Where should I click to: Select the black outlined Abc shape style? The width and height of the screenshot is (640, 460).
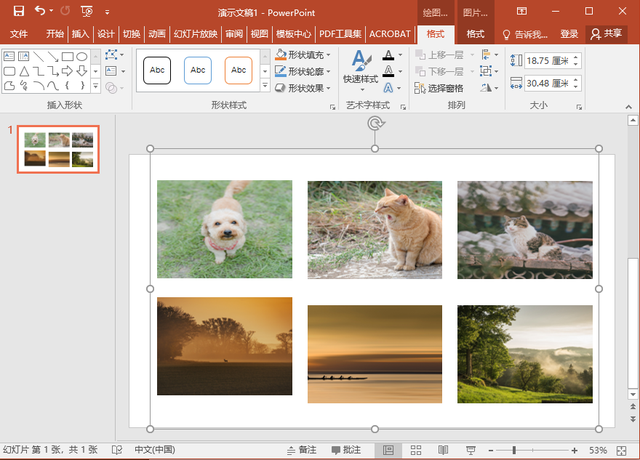coord(156,70)
